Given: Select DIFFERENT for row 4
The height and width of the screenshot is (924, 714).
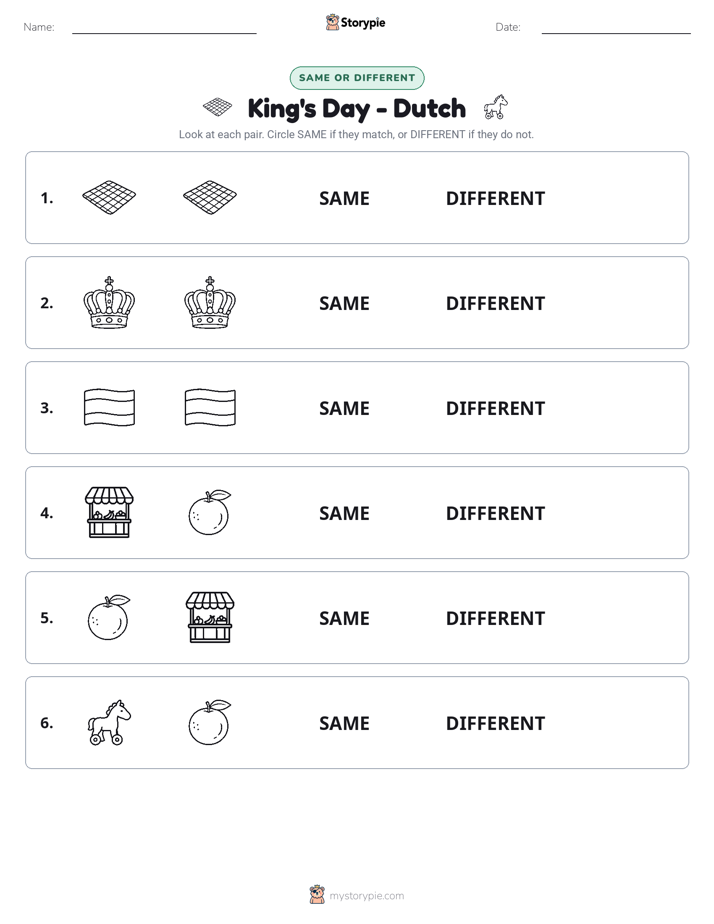Looking at the screenshot, I should click(x=495, y=513).
